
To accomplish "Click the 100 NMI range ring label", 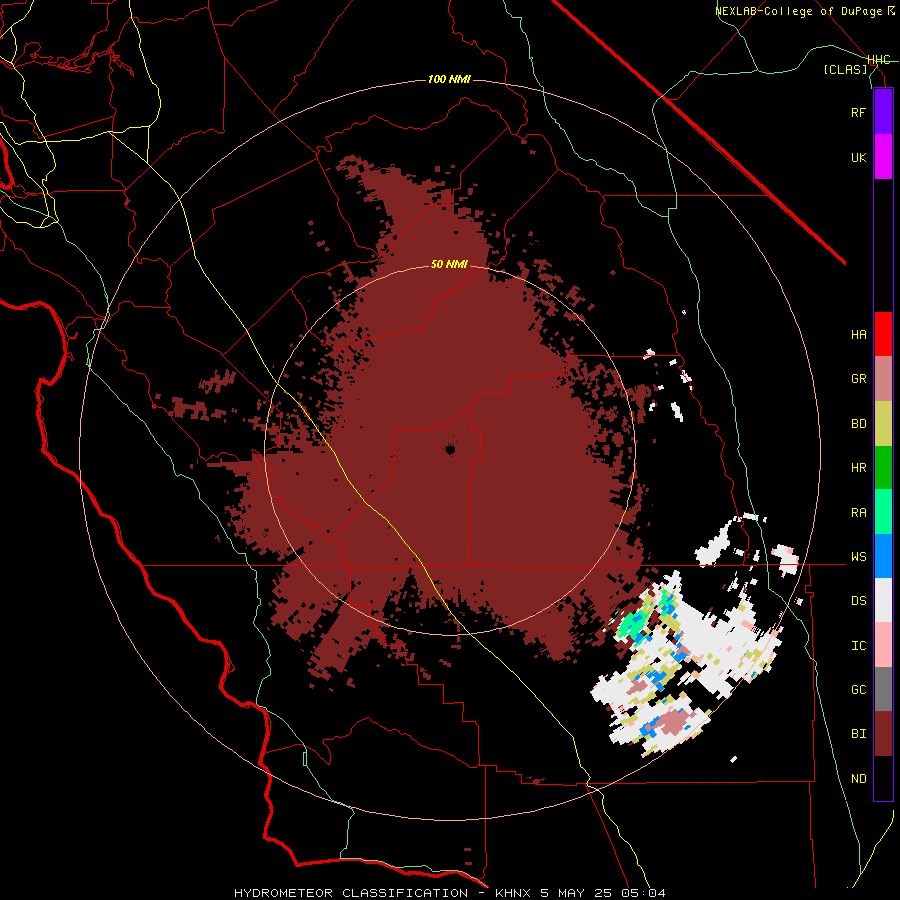I will (x=449, y=79).
